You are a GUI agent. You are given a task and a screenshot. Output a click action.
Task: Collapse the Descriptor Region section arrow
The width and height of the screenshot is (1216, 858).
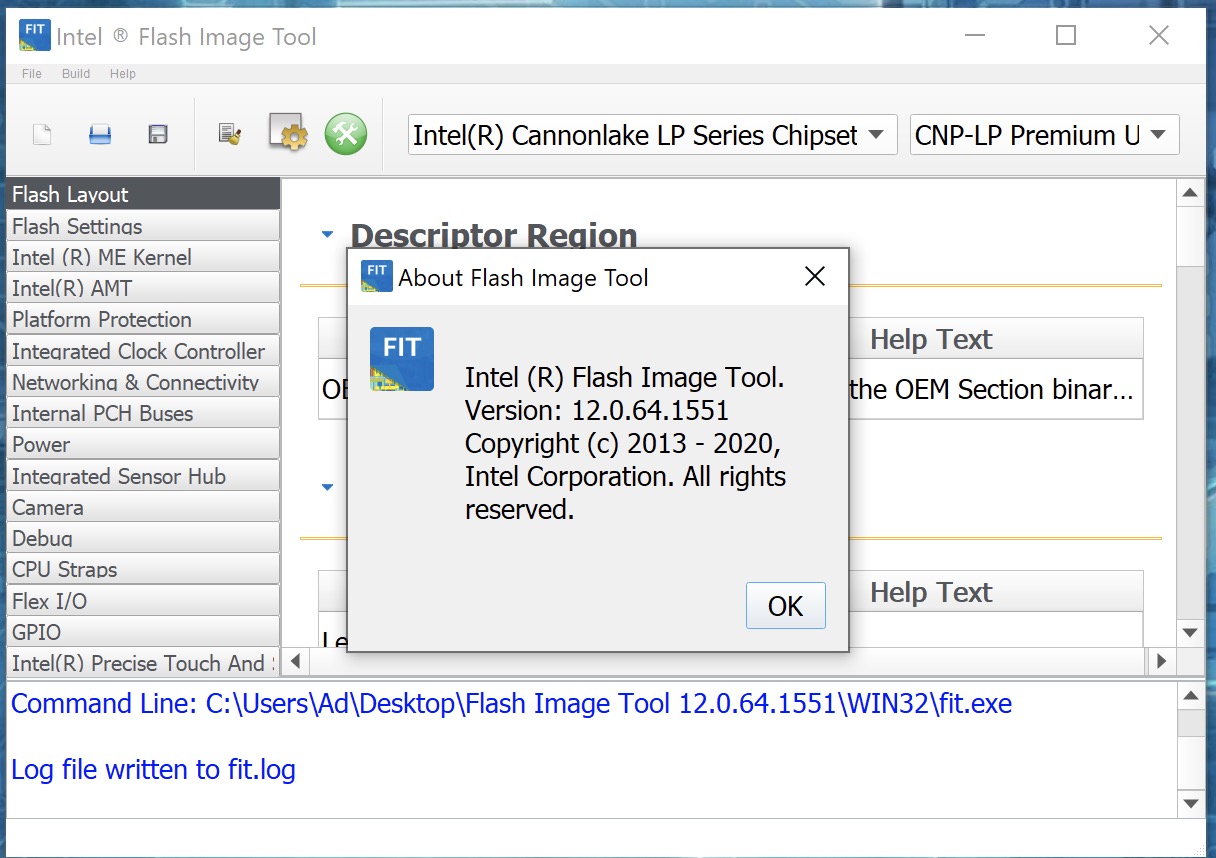pyautogui.click(x=327, y=235)
